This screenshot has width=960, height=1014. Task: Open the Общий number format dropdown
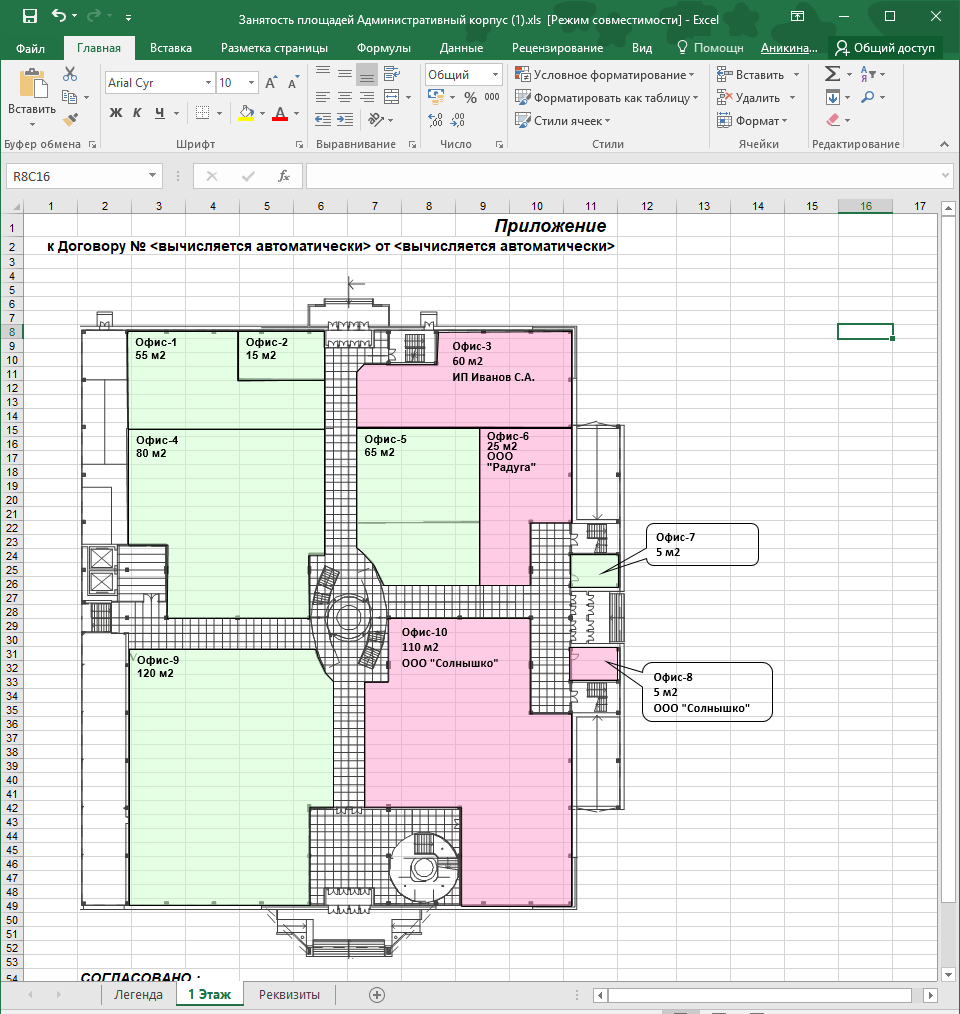click(495, 75)
